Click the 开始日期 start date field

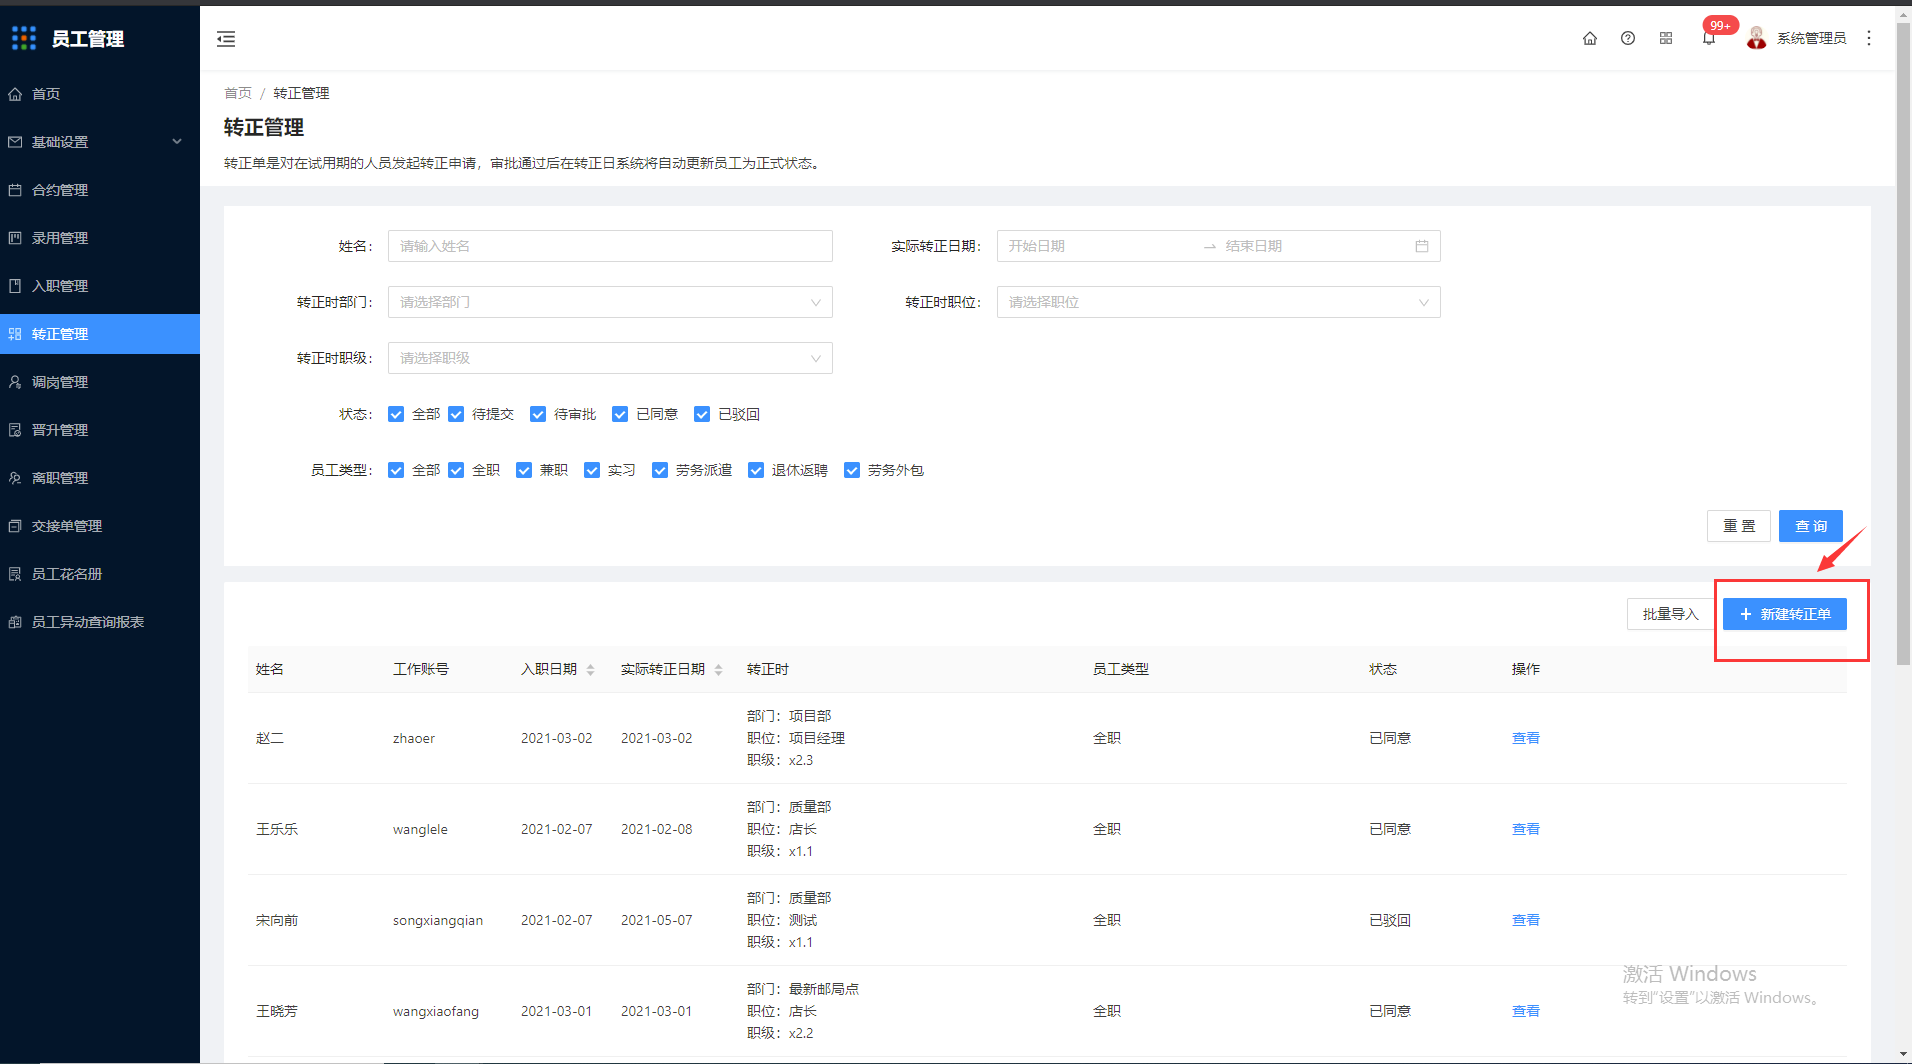[1100, 246]
